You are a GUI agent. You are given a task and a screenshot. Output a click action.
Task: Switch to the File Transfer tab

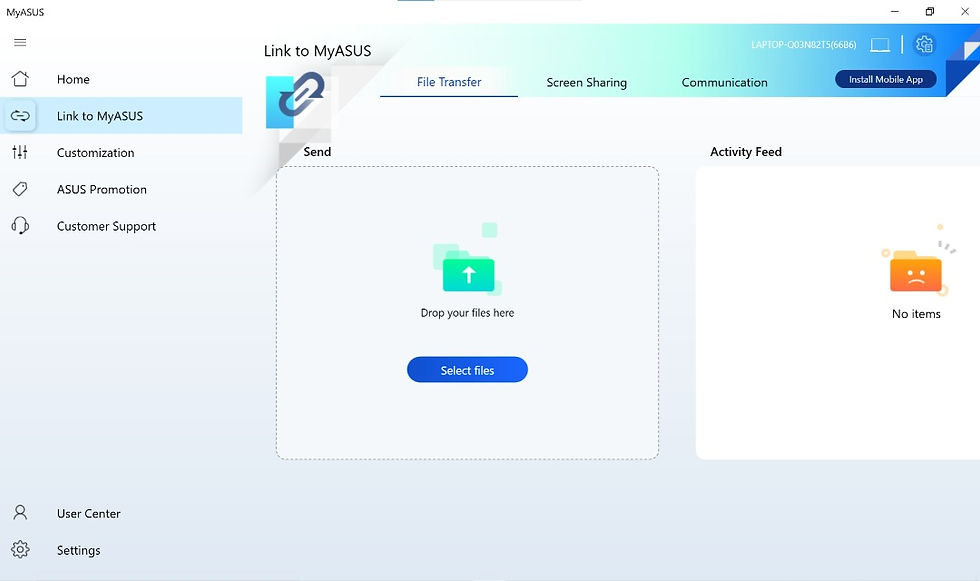(x=449, y=82)
